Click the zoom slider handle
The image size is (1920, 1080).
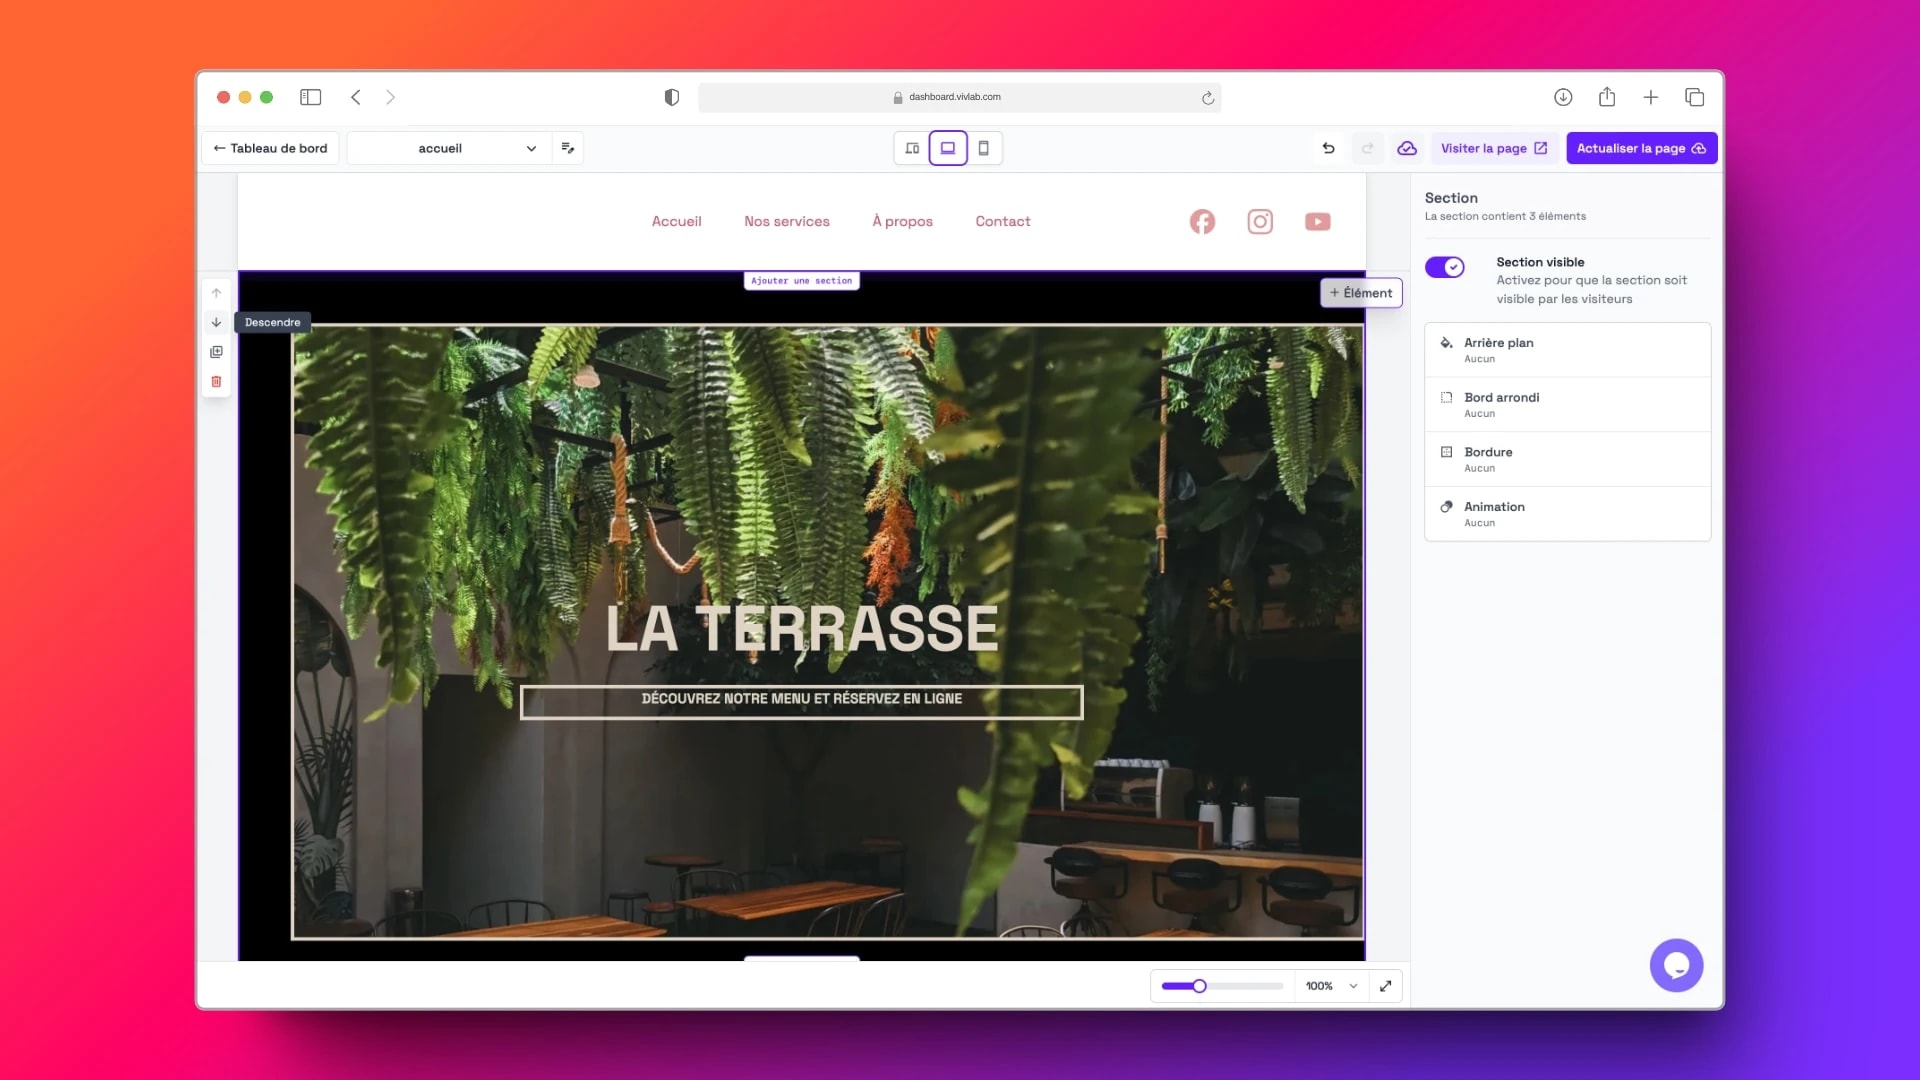pos(1199,986)
